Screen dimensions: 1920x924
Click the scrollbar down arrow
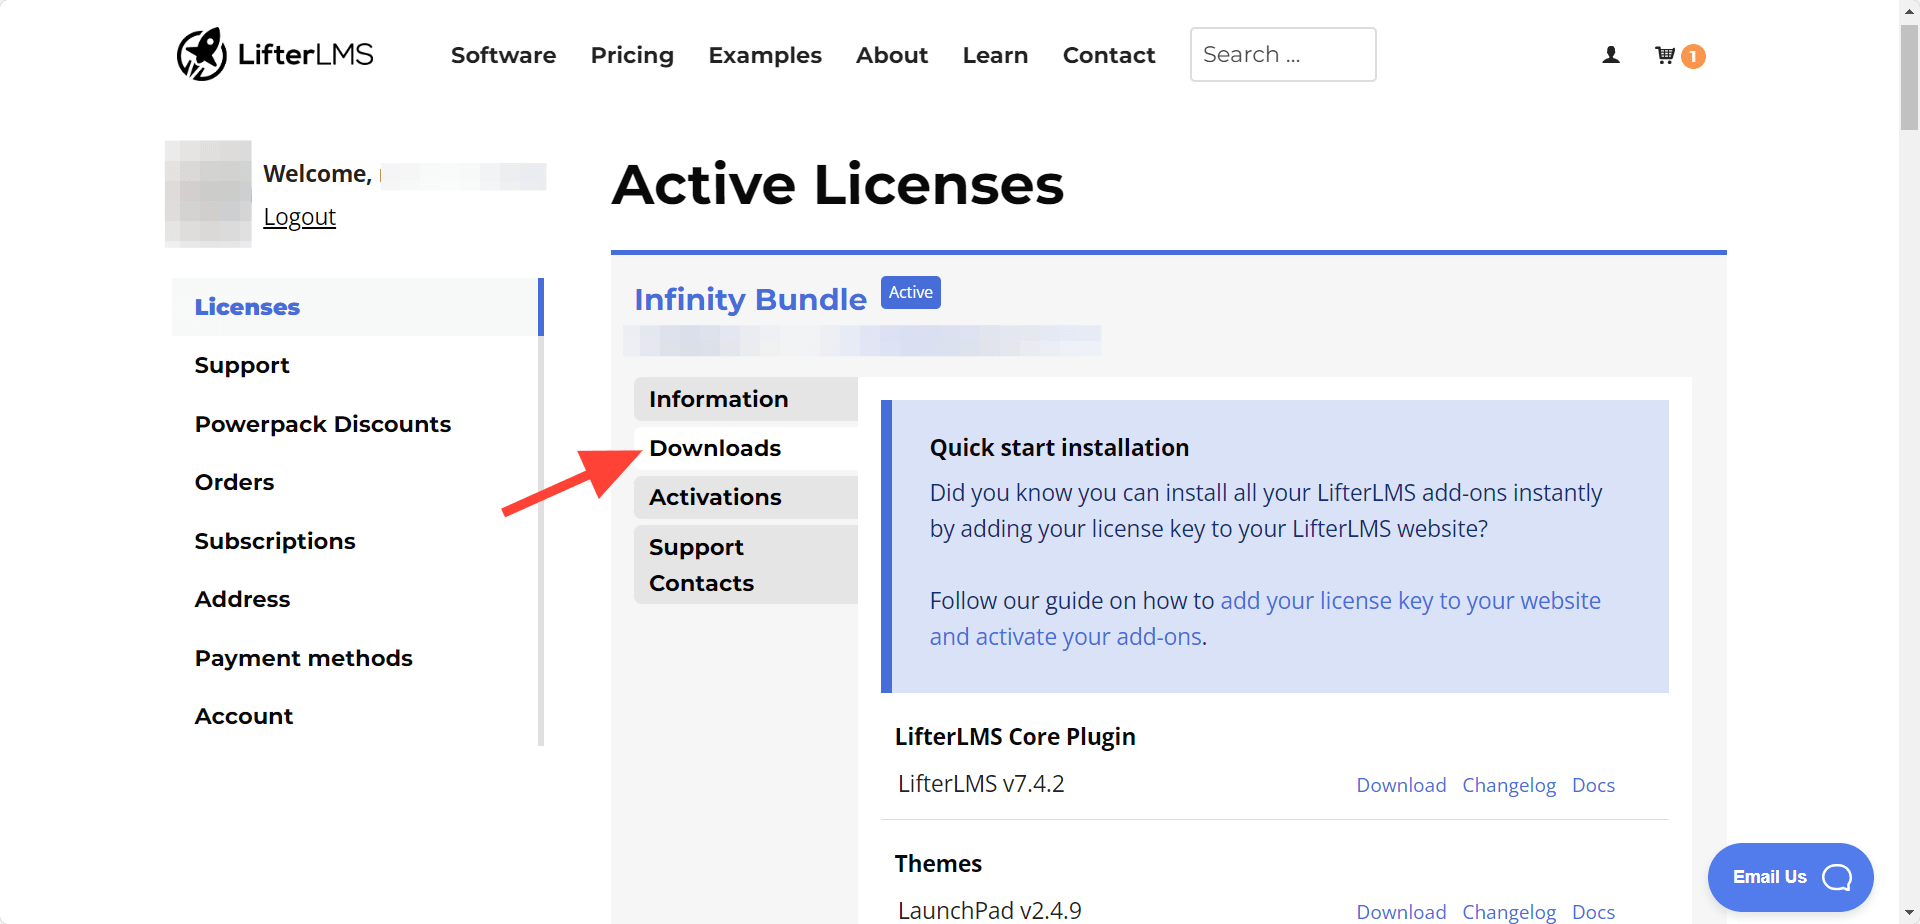click(1909, 914)
